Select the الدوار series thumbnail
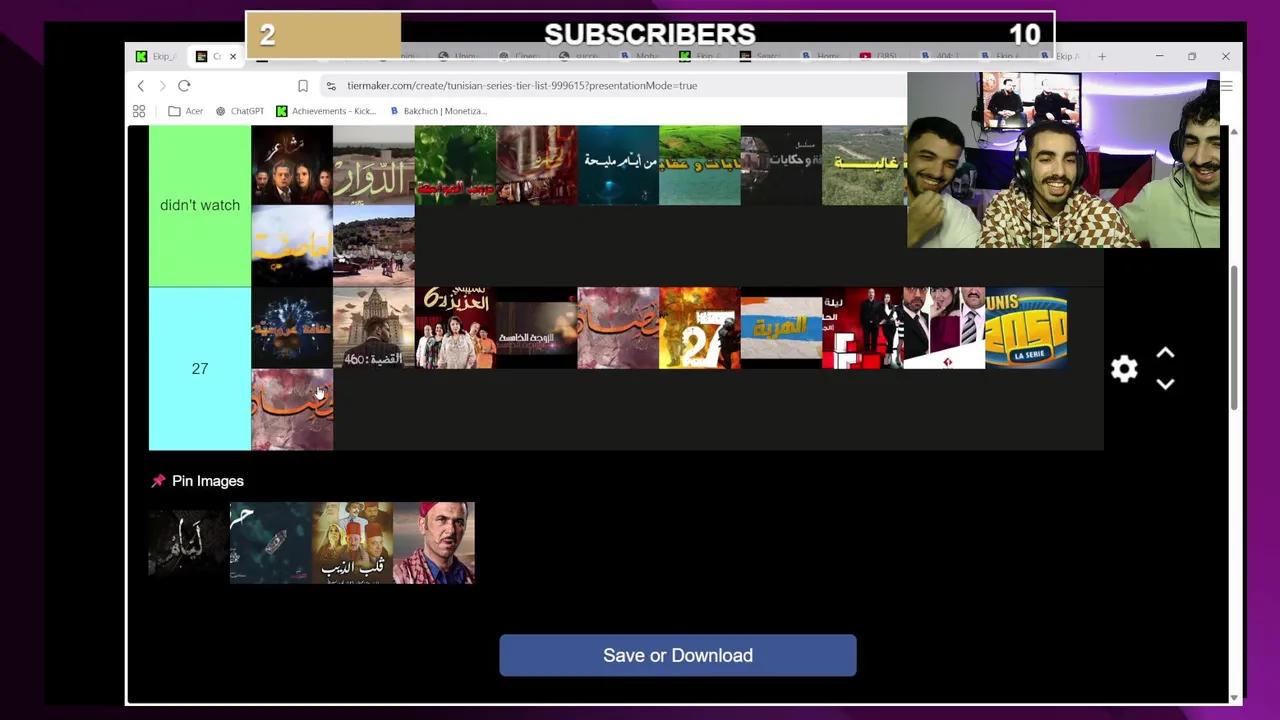The height and width of the screenshot is (720, 1280). [x=374, y=165]
